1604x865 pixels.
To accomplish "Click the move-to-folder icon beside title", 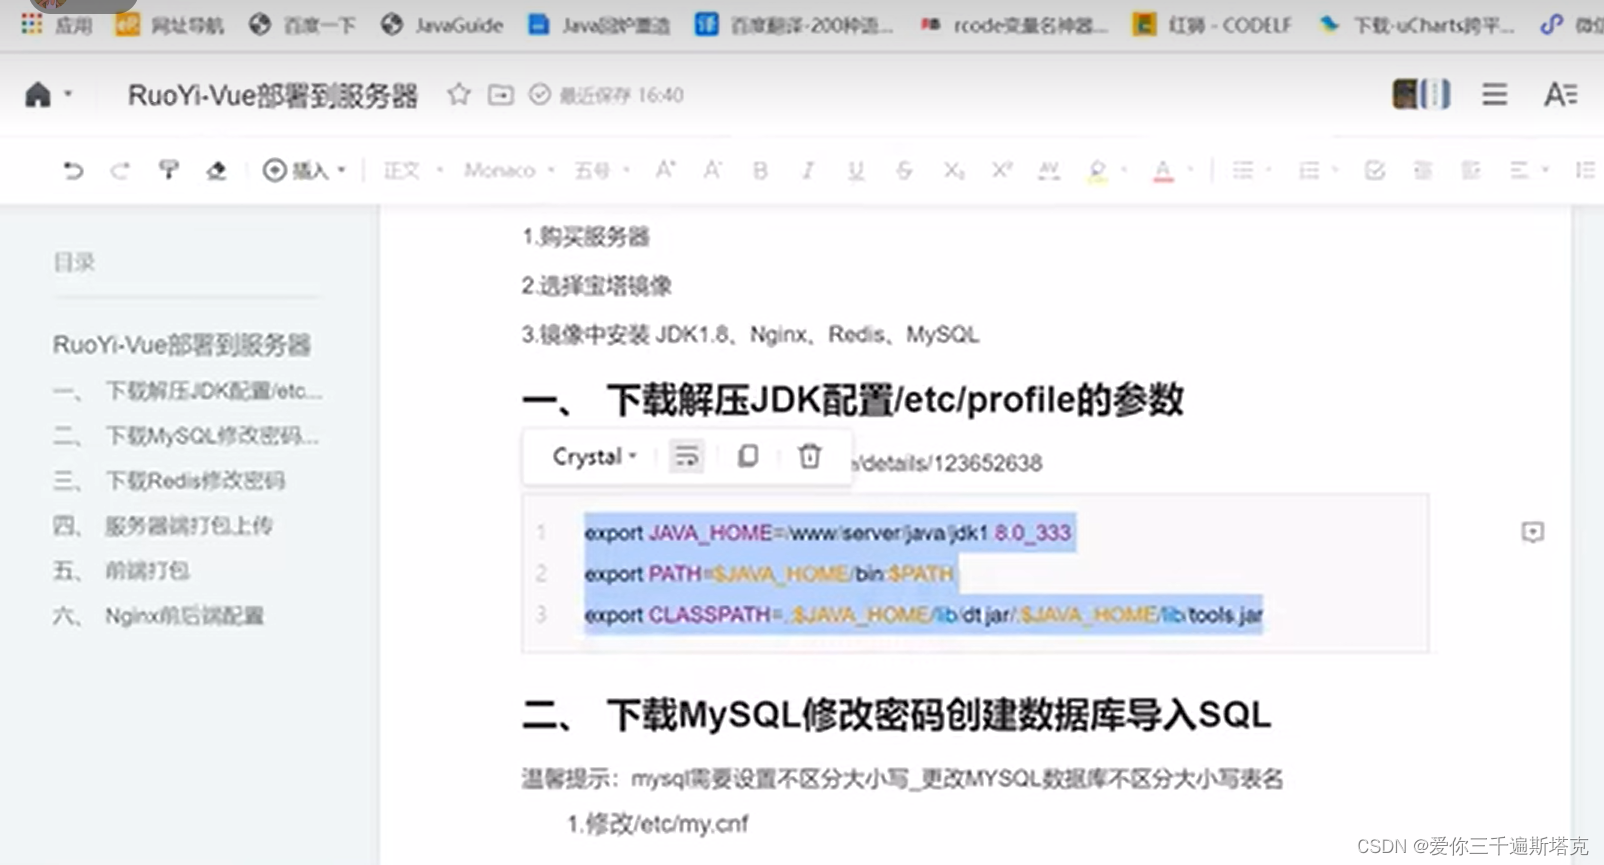I will click(500, 95).
